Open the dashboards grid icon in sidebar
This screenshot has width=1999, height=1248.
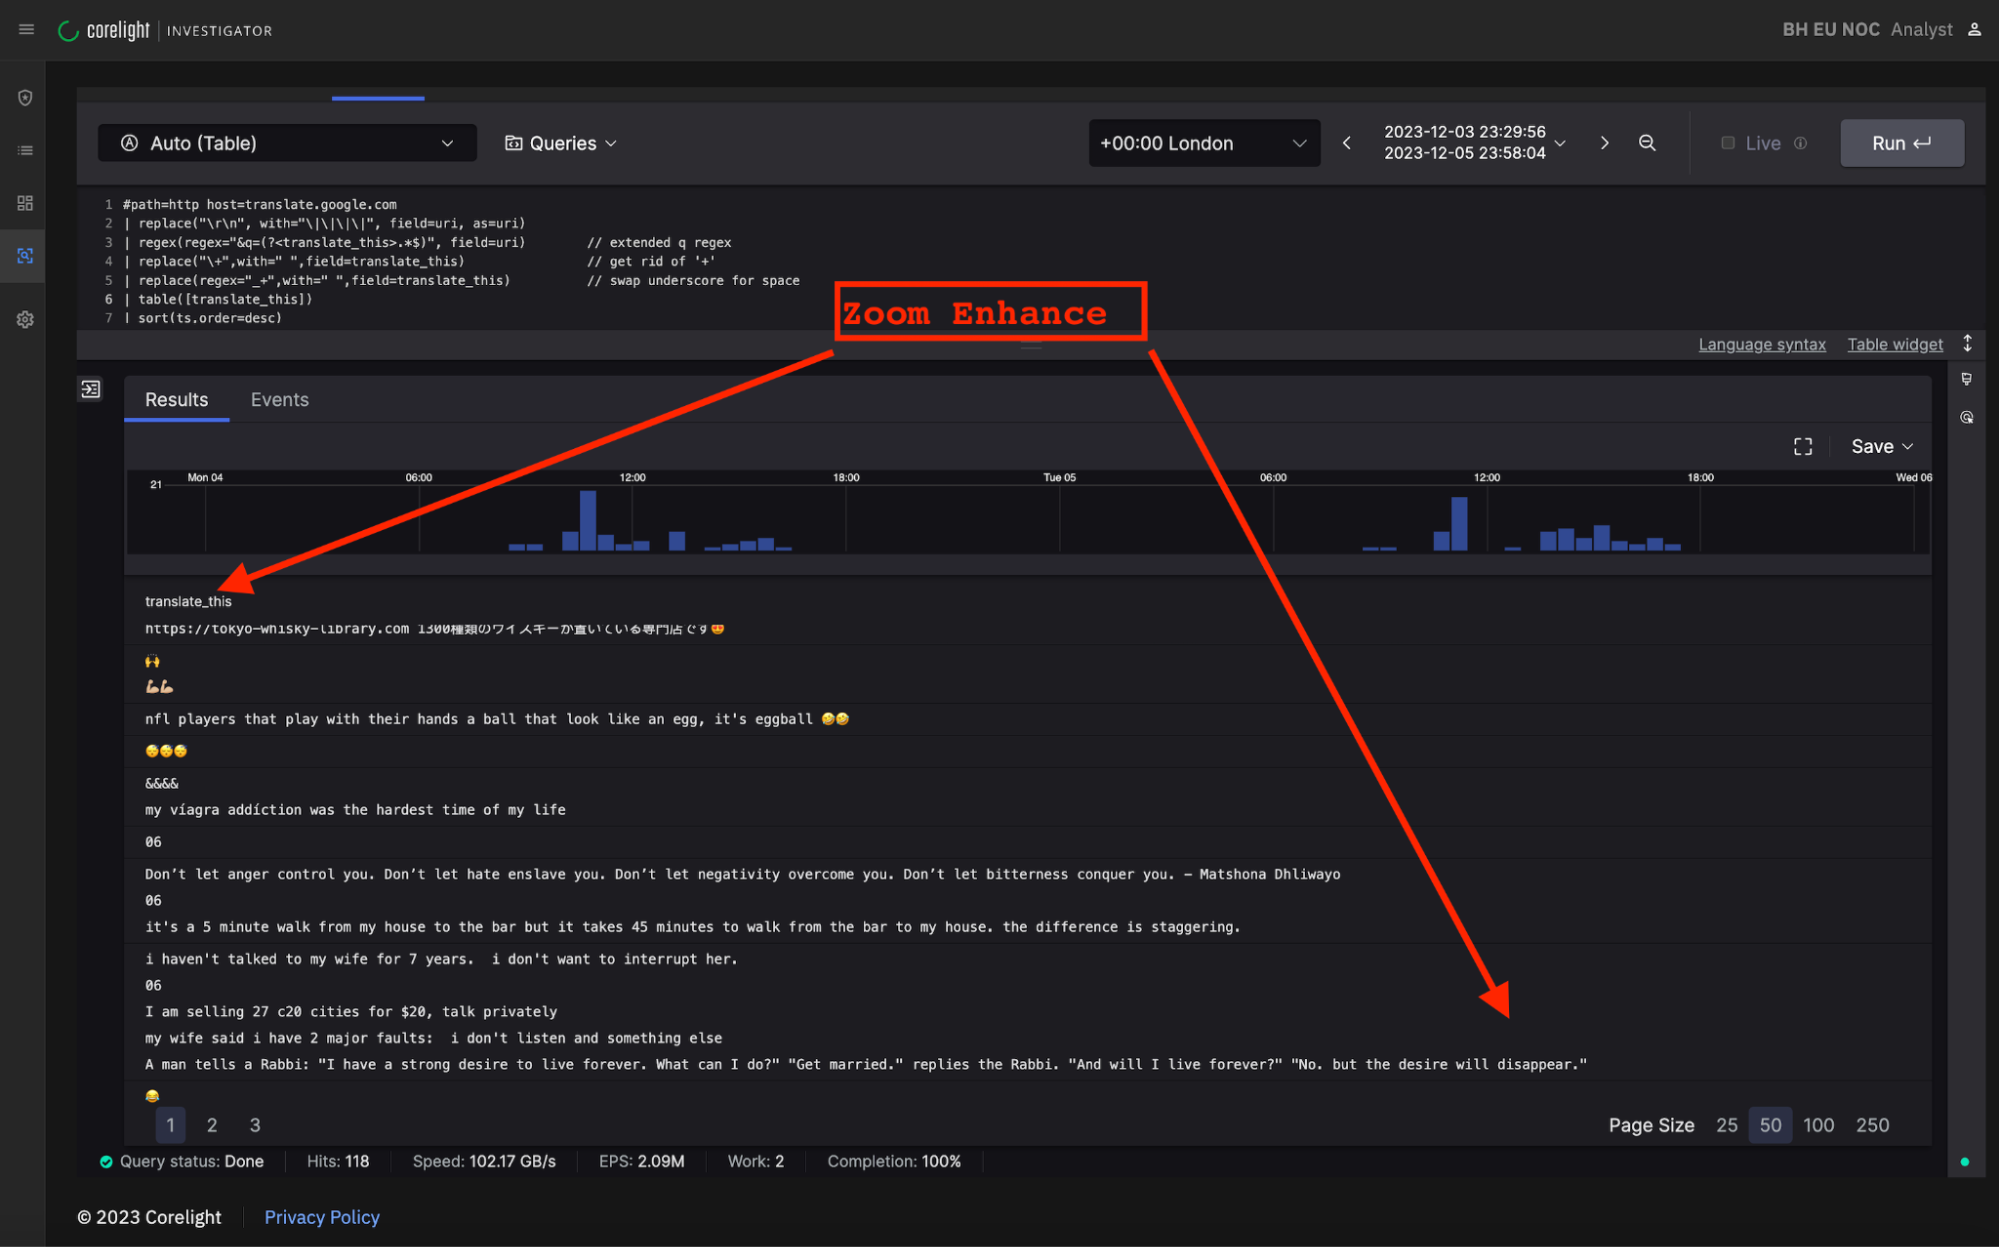(x=25, y=203)
